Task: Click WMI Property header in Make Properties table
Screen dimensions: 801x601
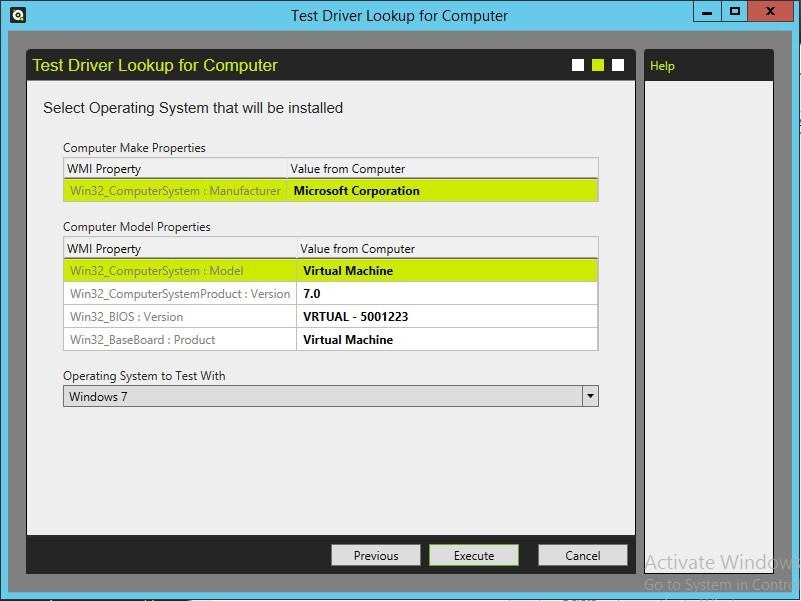Action: [x=175, y=168]
